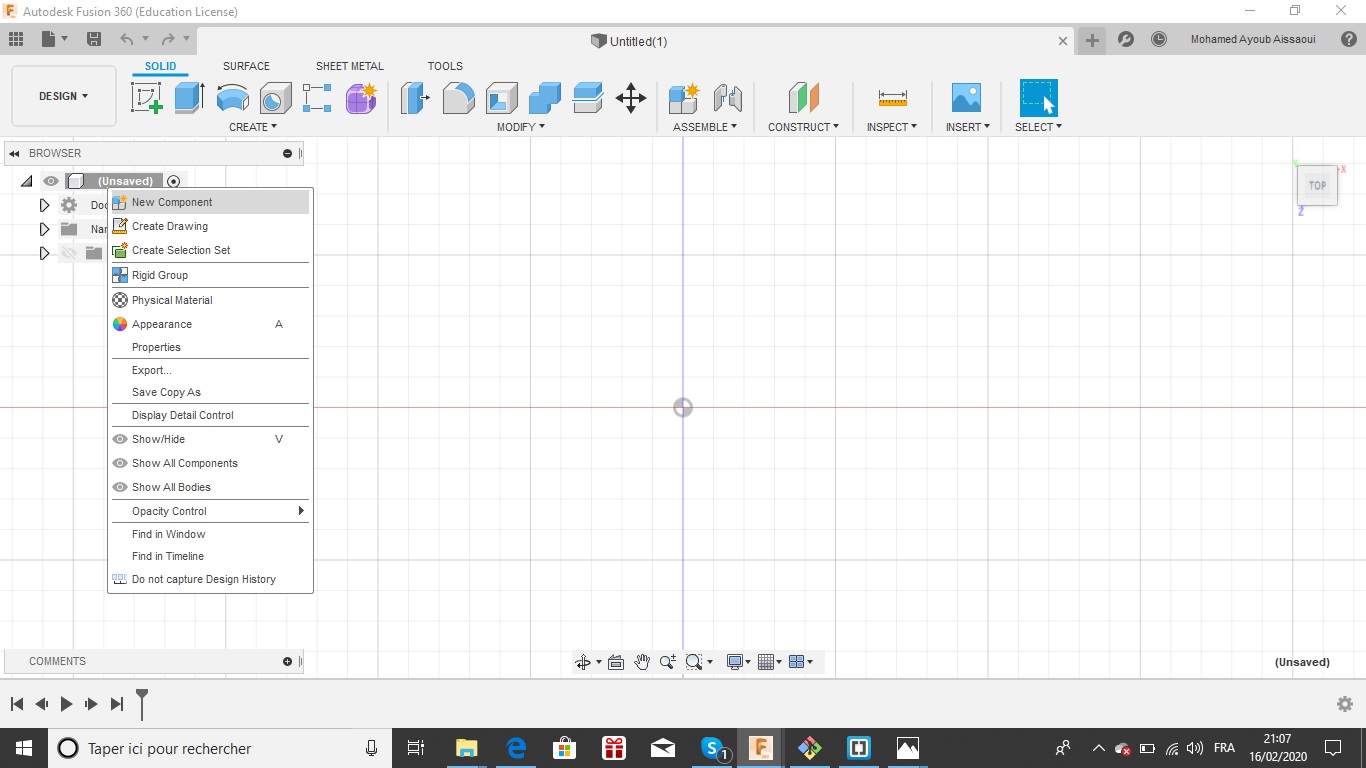The width and height of the screenshot is (1366, 768).
Task: Click the Measure ruler icon
Action: (893, 98)
